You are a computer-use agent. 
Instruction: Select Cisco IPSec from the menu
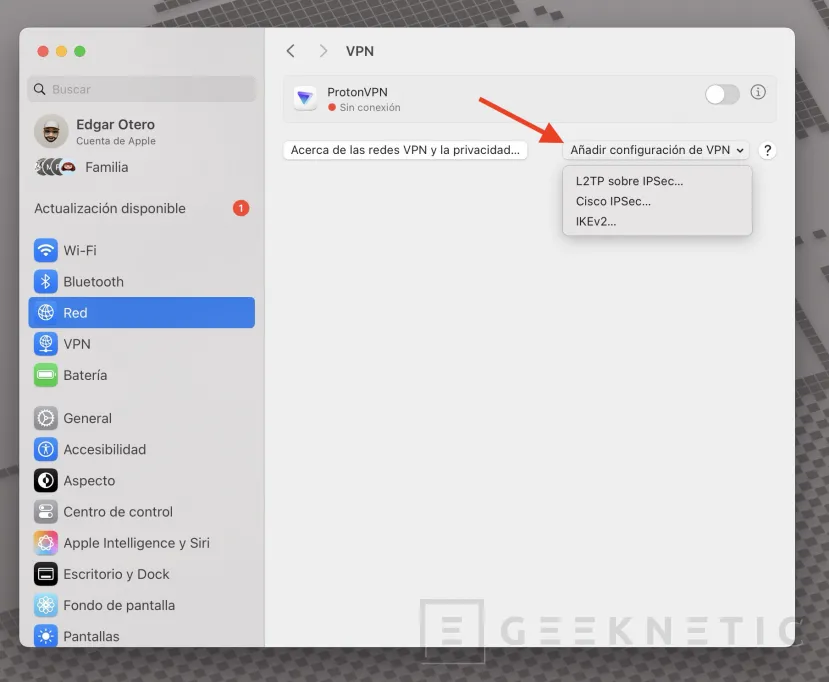(x=613, y=201)
